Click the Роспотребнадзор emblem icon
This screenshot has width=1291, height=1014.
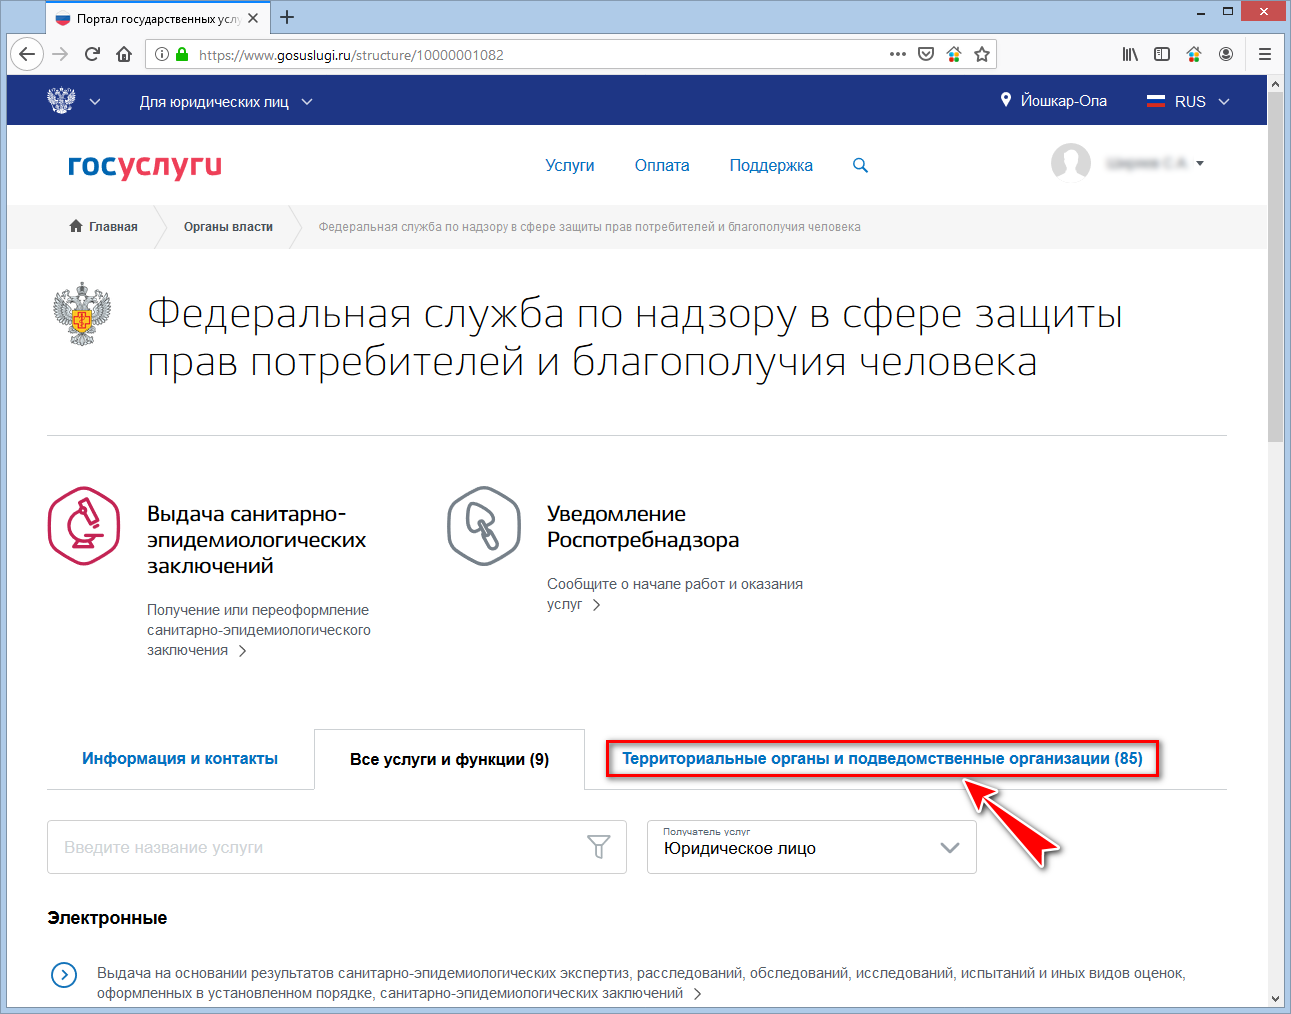[82, 315]
